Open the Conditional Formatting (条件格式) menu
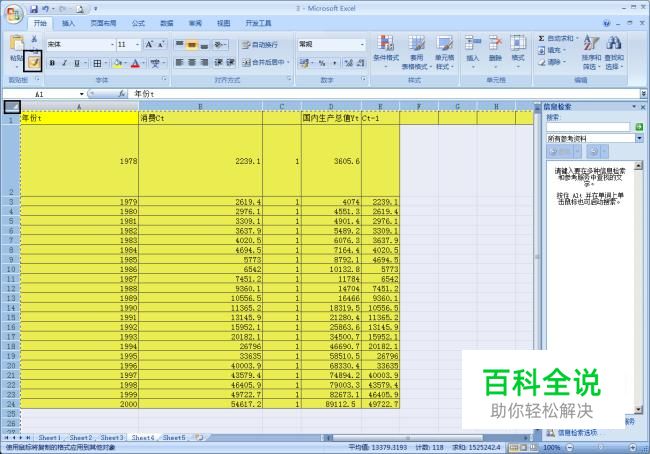Viewport: 650px width, 454px height. [386, 53]
